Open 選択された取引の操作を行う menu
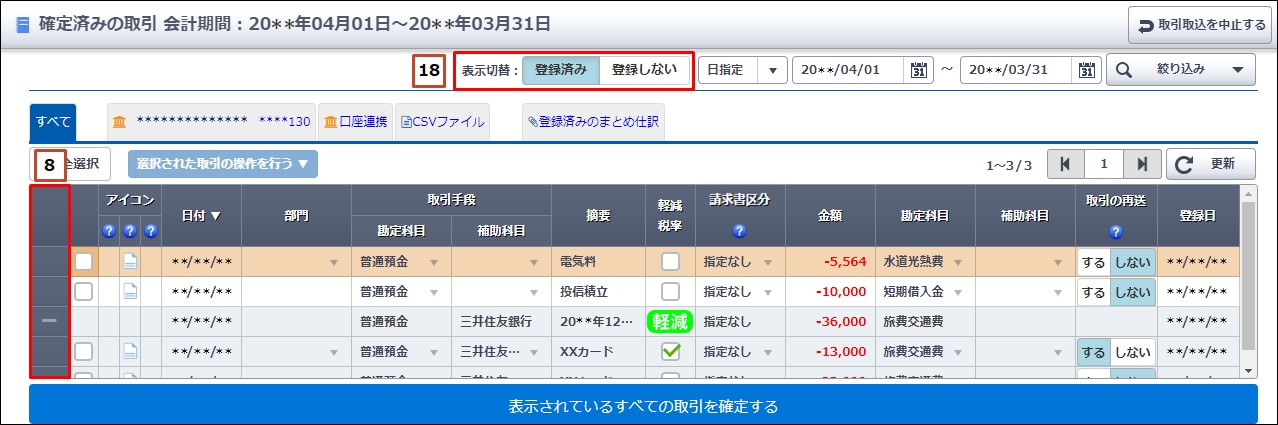This screenshot has width=1278, height=425. pos(223,163)
